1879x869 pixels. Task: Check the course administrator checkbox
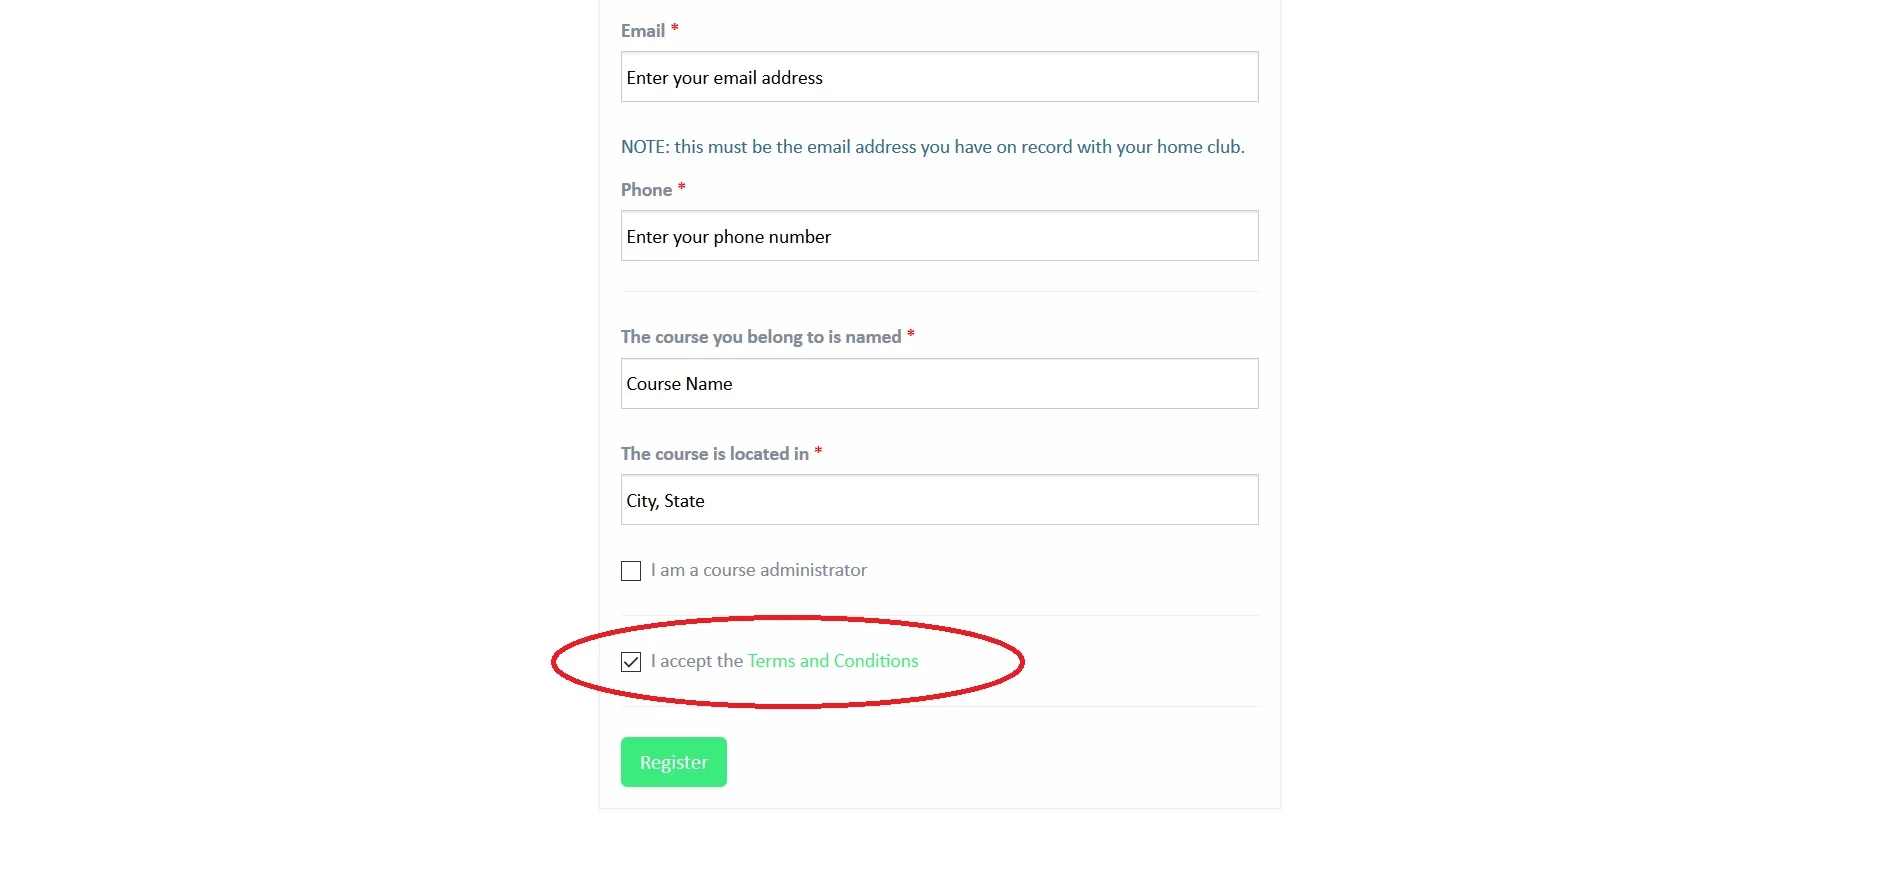coord(631,571)
